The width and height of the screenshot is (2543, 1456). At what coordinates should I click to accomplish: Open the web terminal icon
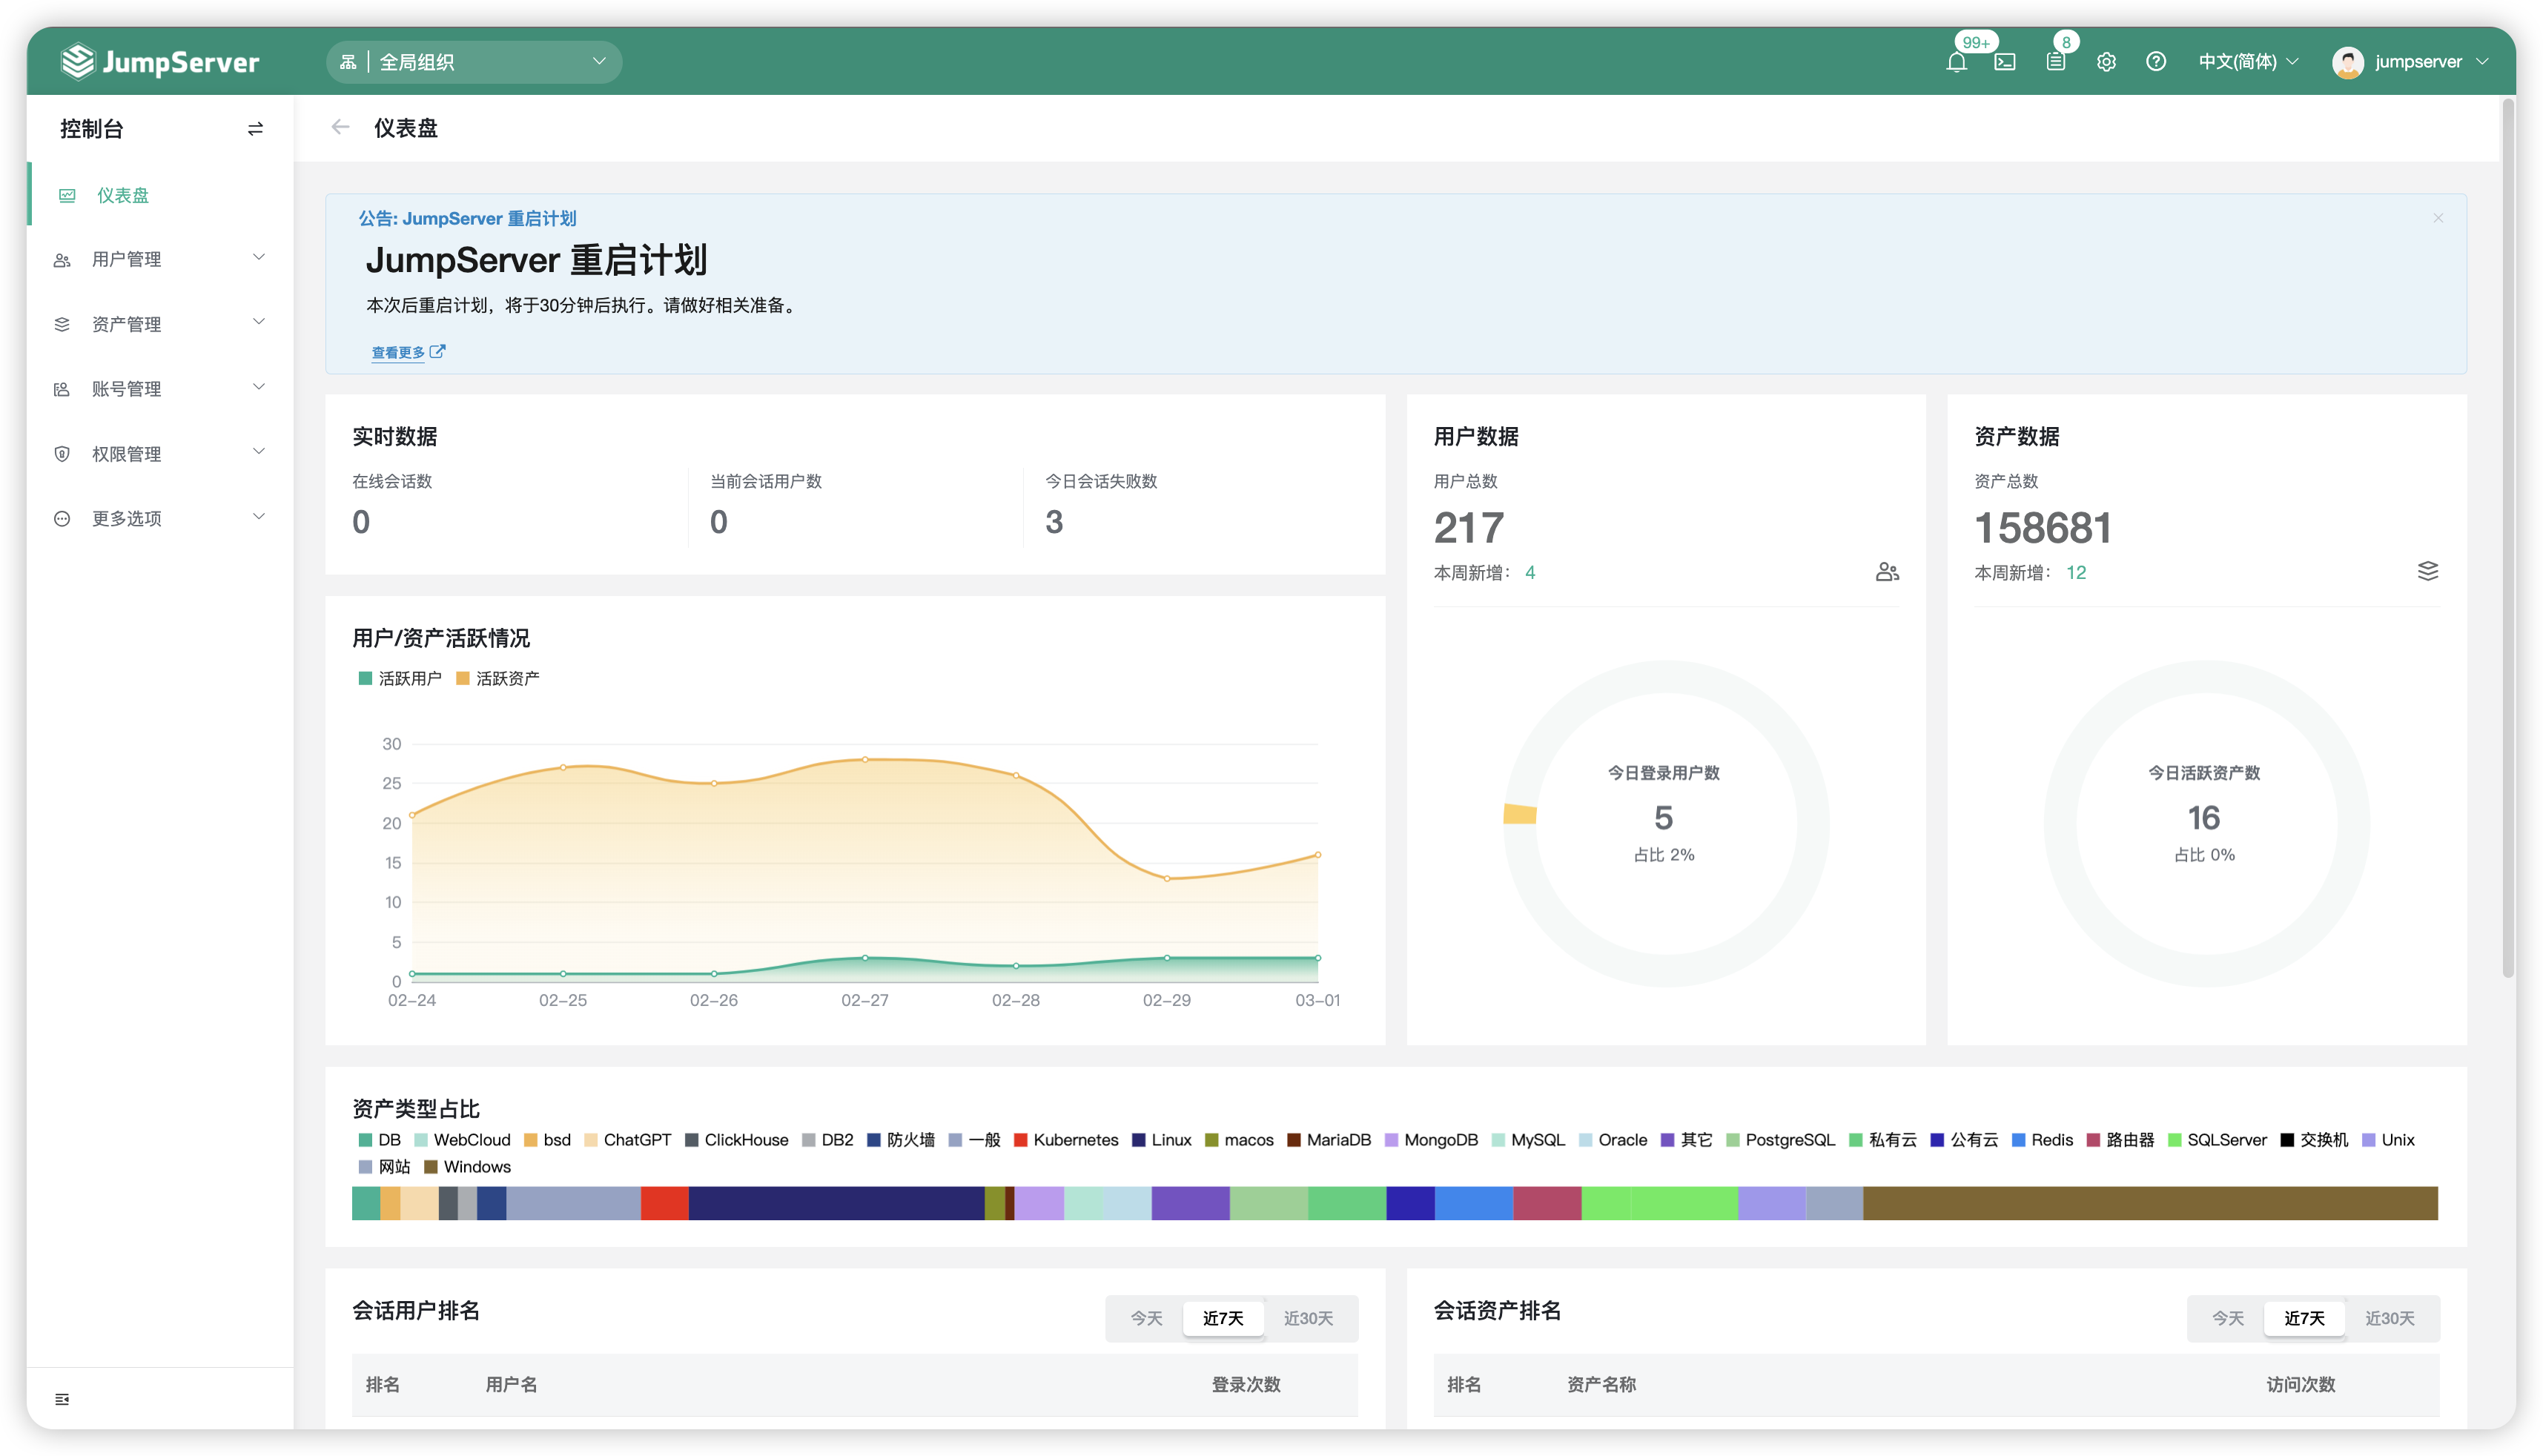[2005, 62]
